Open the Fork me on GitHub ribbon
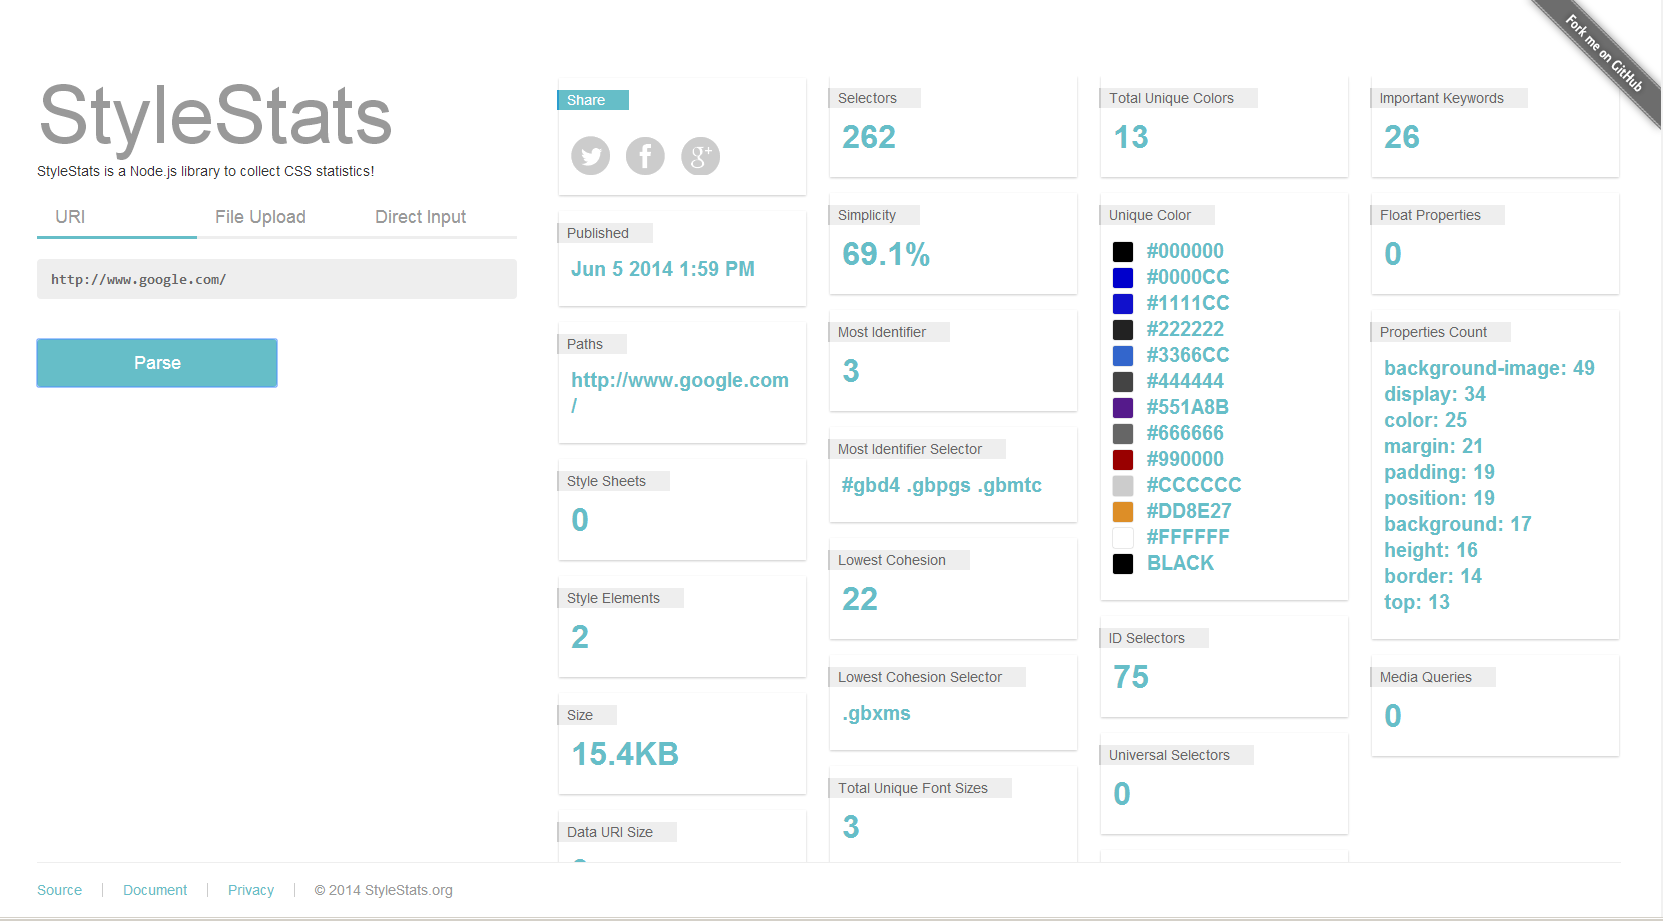Viewport: 1663px width, 921px height. (x=1604, y=54)
